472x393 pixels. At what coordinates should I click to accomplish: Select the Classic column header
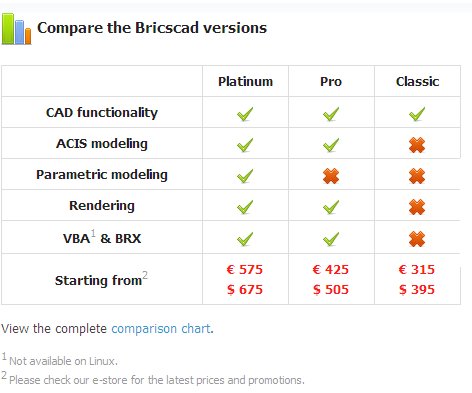click(x=417, y=81)
